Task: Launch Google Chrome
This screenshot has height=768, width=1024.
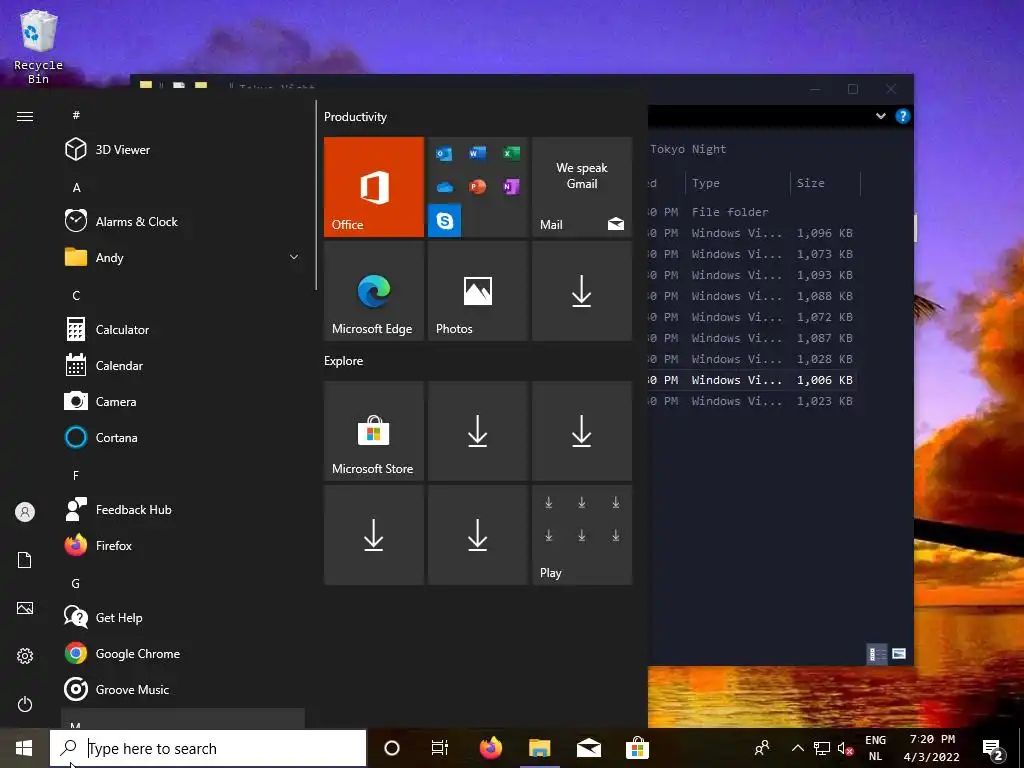Action: (183, 654)
